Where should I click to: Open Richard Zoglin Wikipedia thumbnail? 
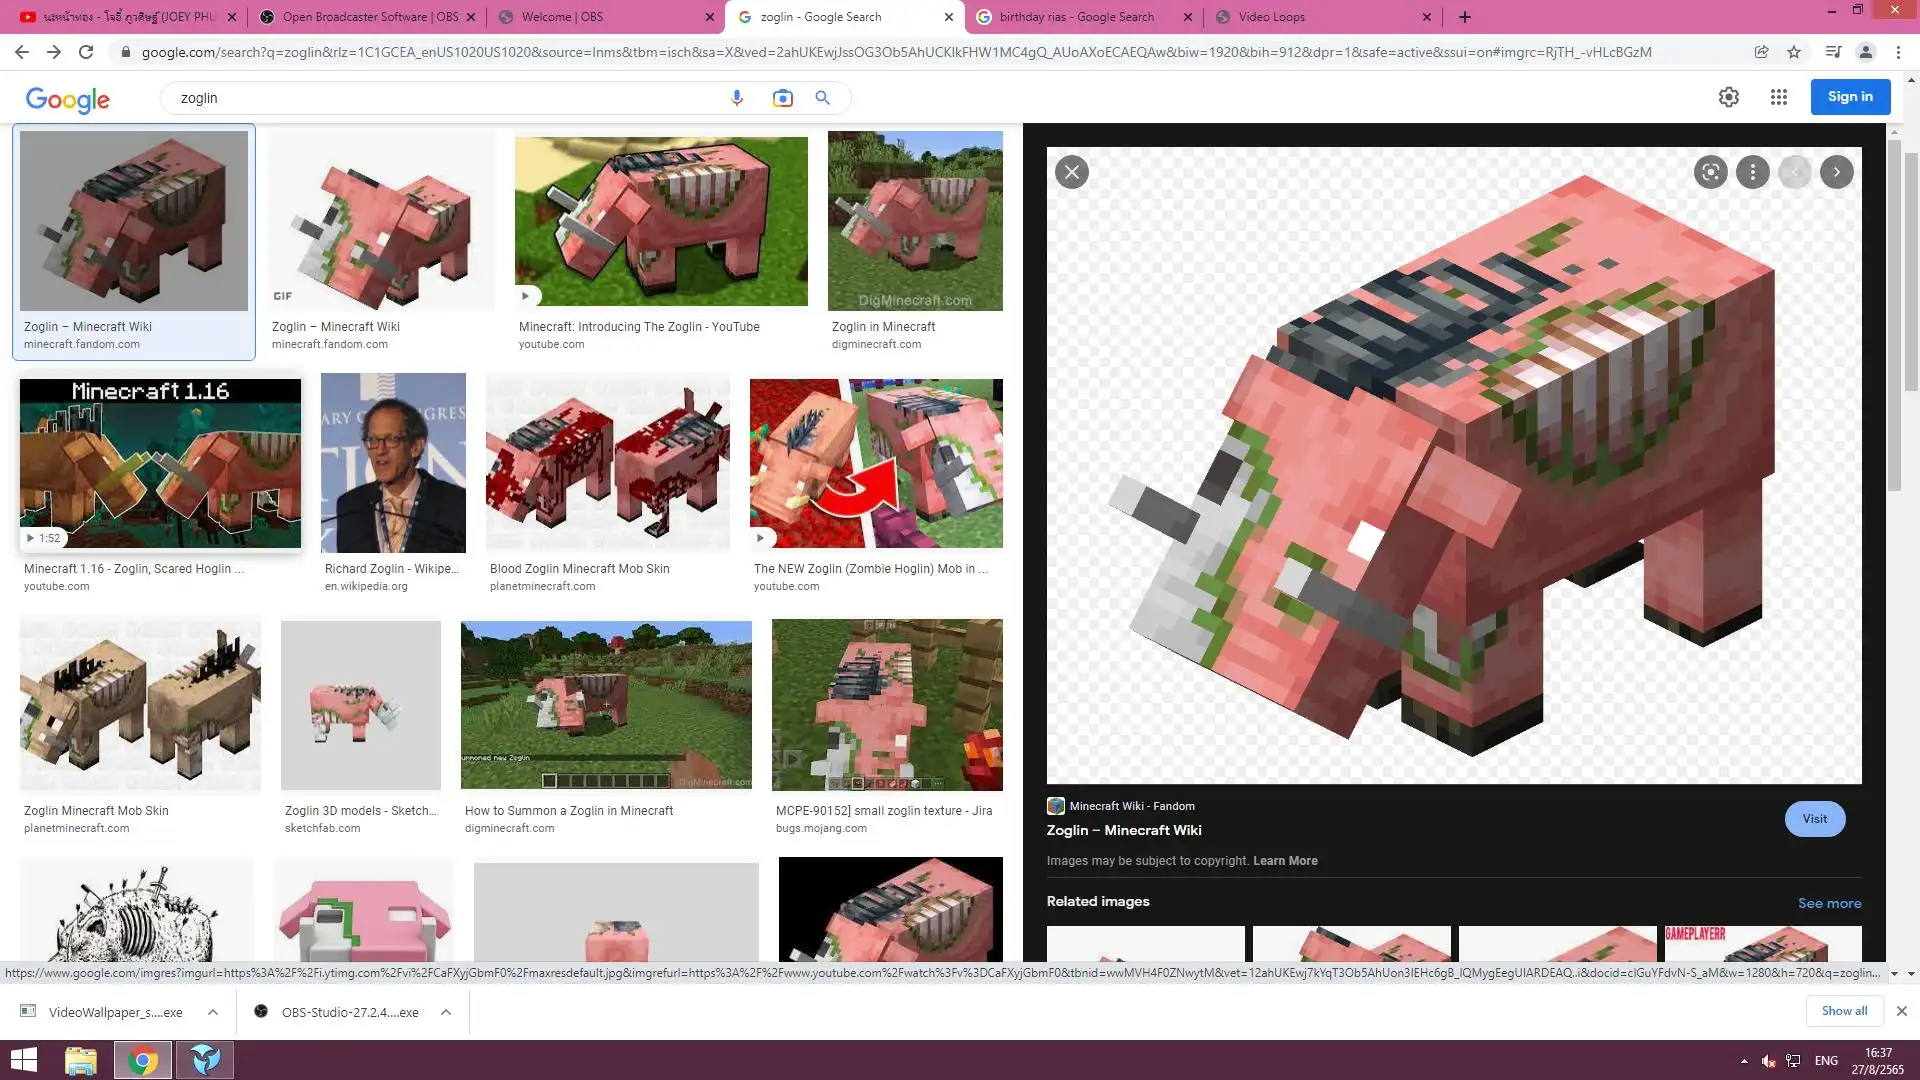393,463
